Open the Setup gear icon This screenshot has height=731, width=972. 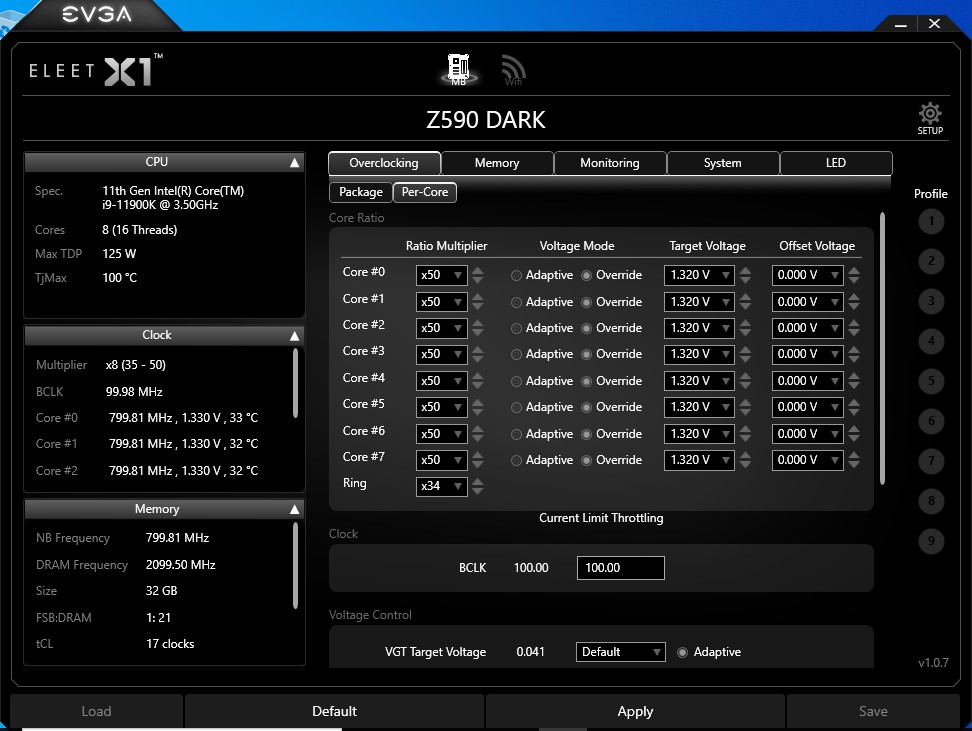[930, 118]
